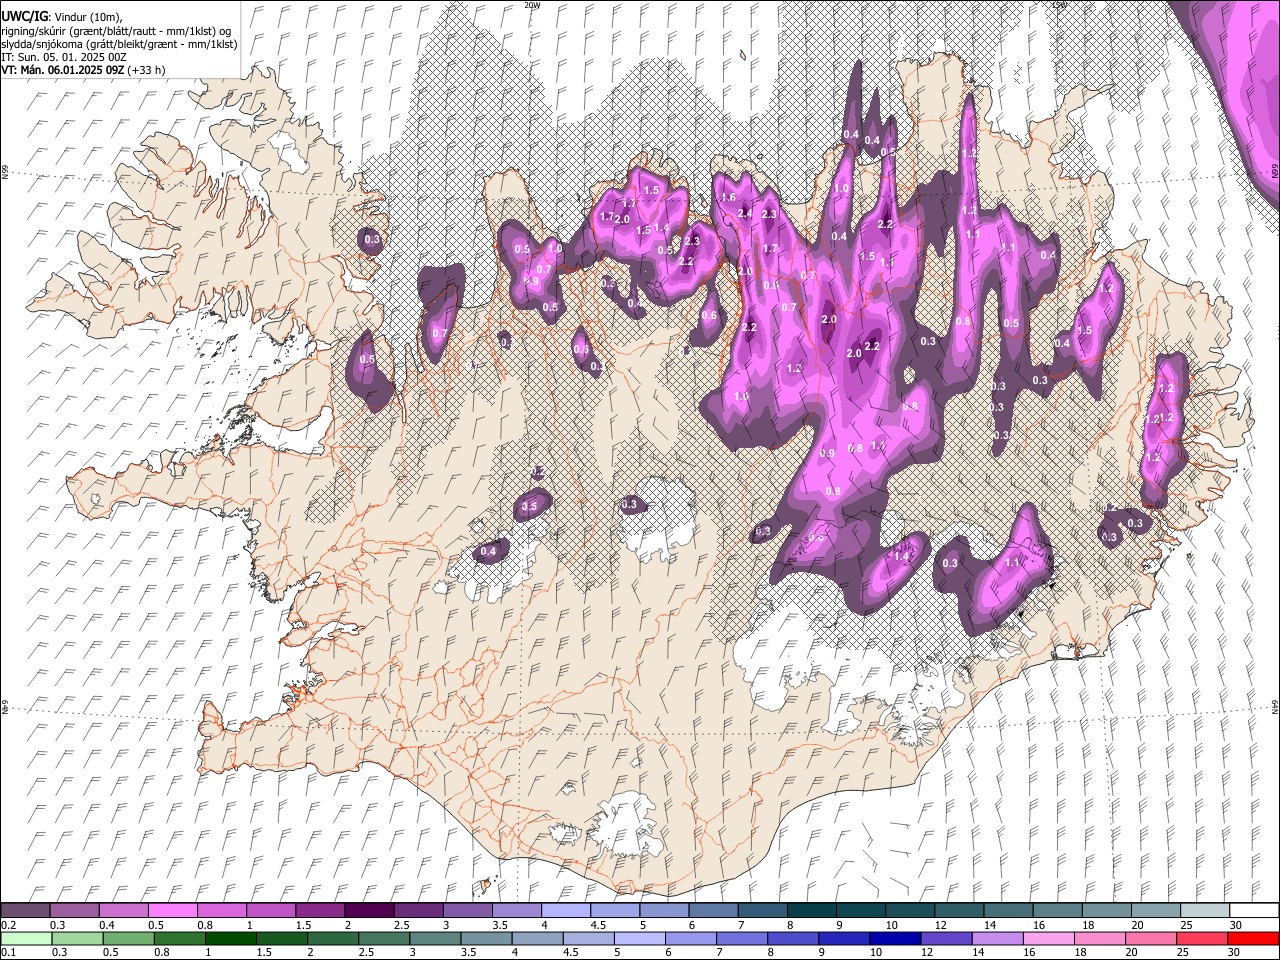
Task: Pick the orchid 0.4 swatch in upper legend row
Action: [124, 910]
